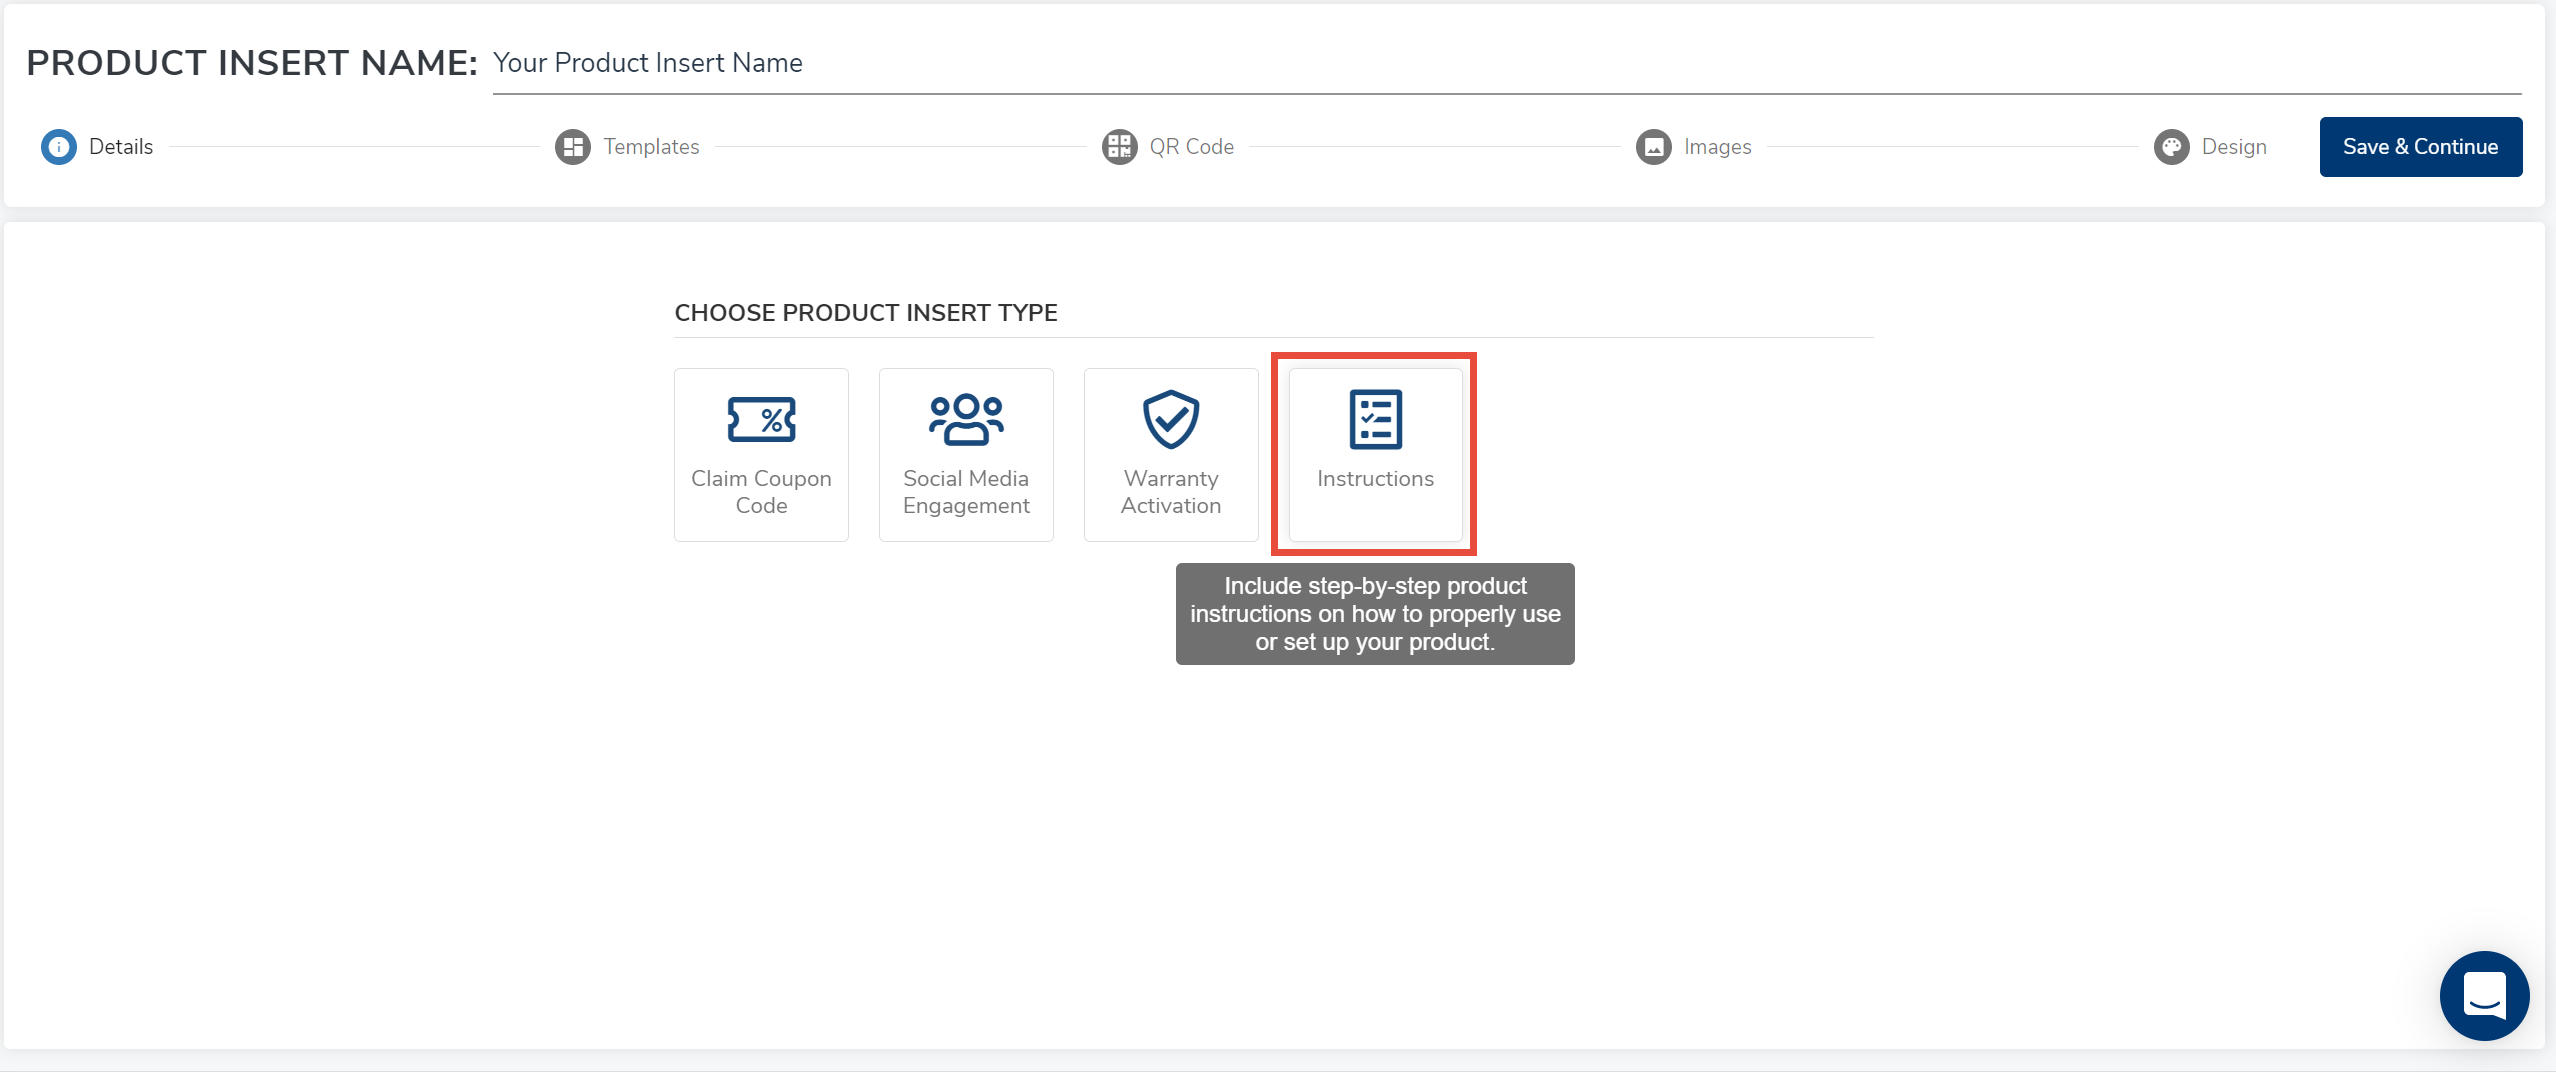Pick the Social Media Engagement label
2556x1074 pixels.
coord(966,492)
